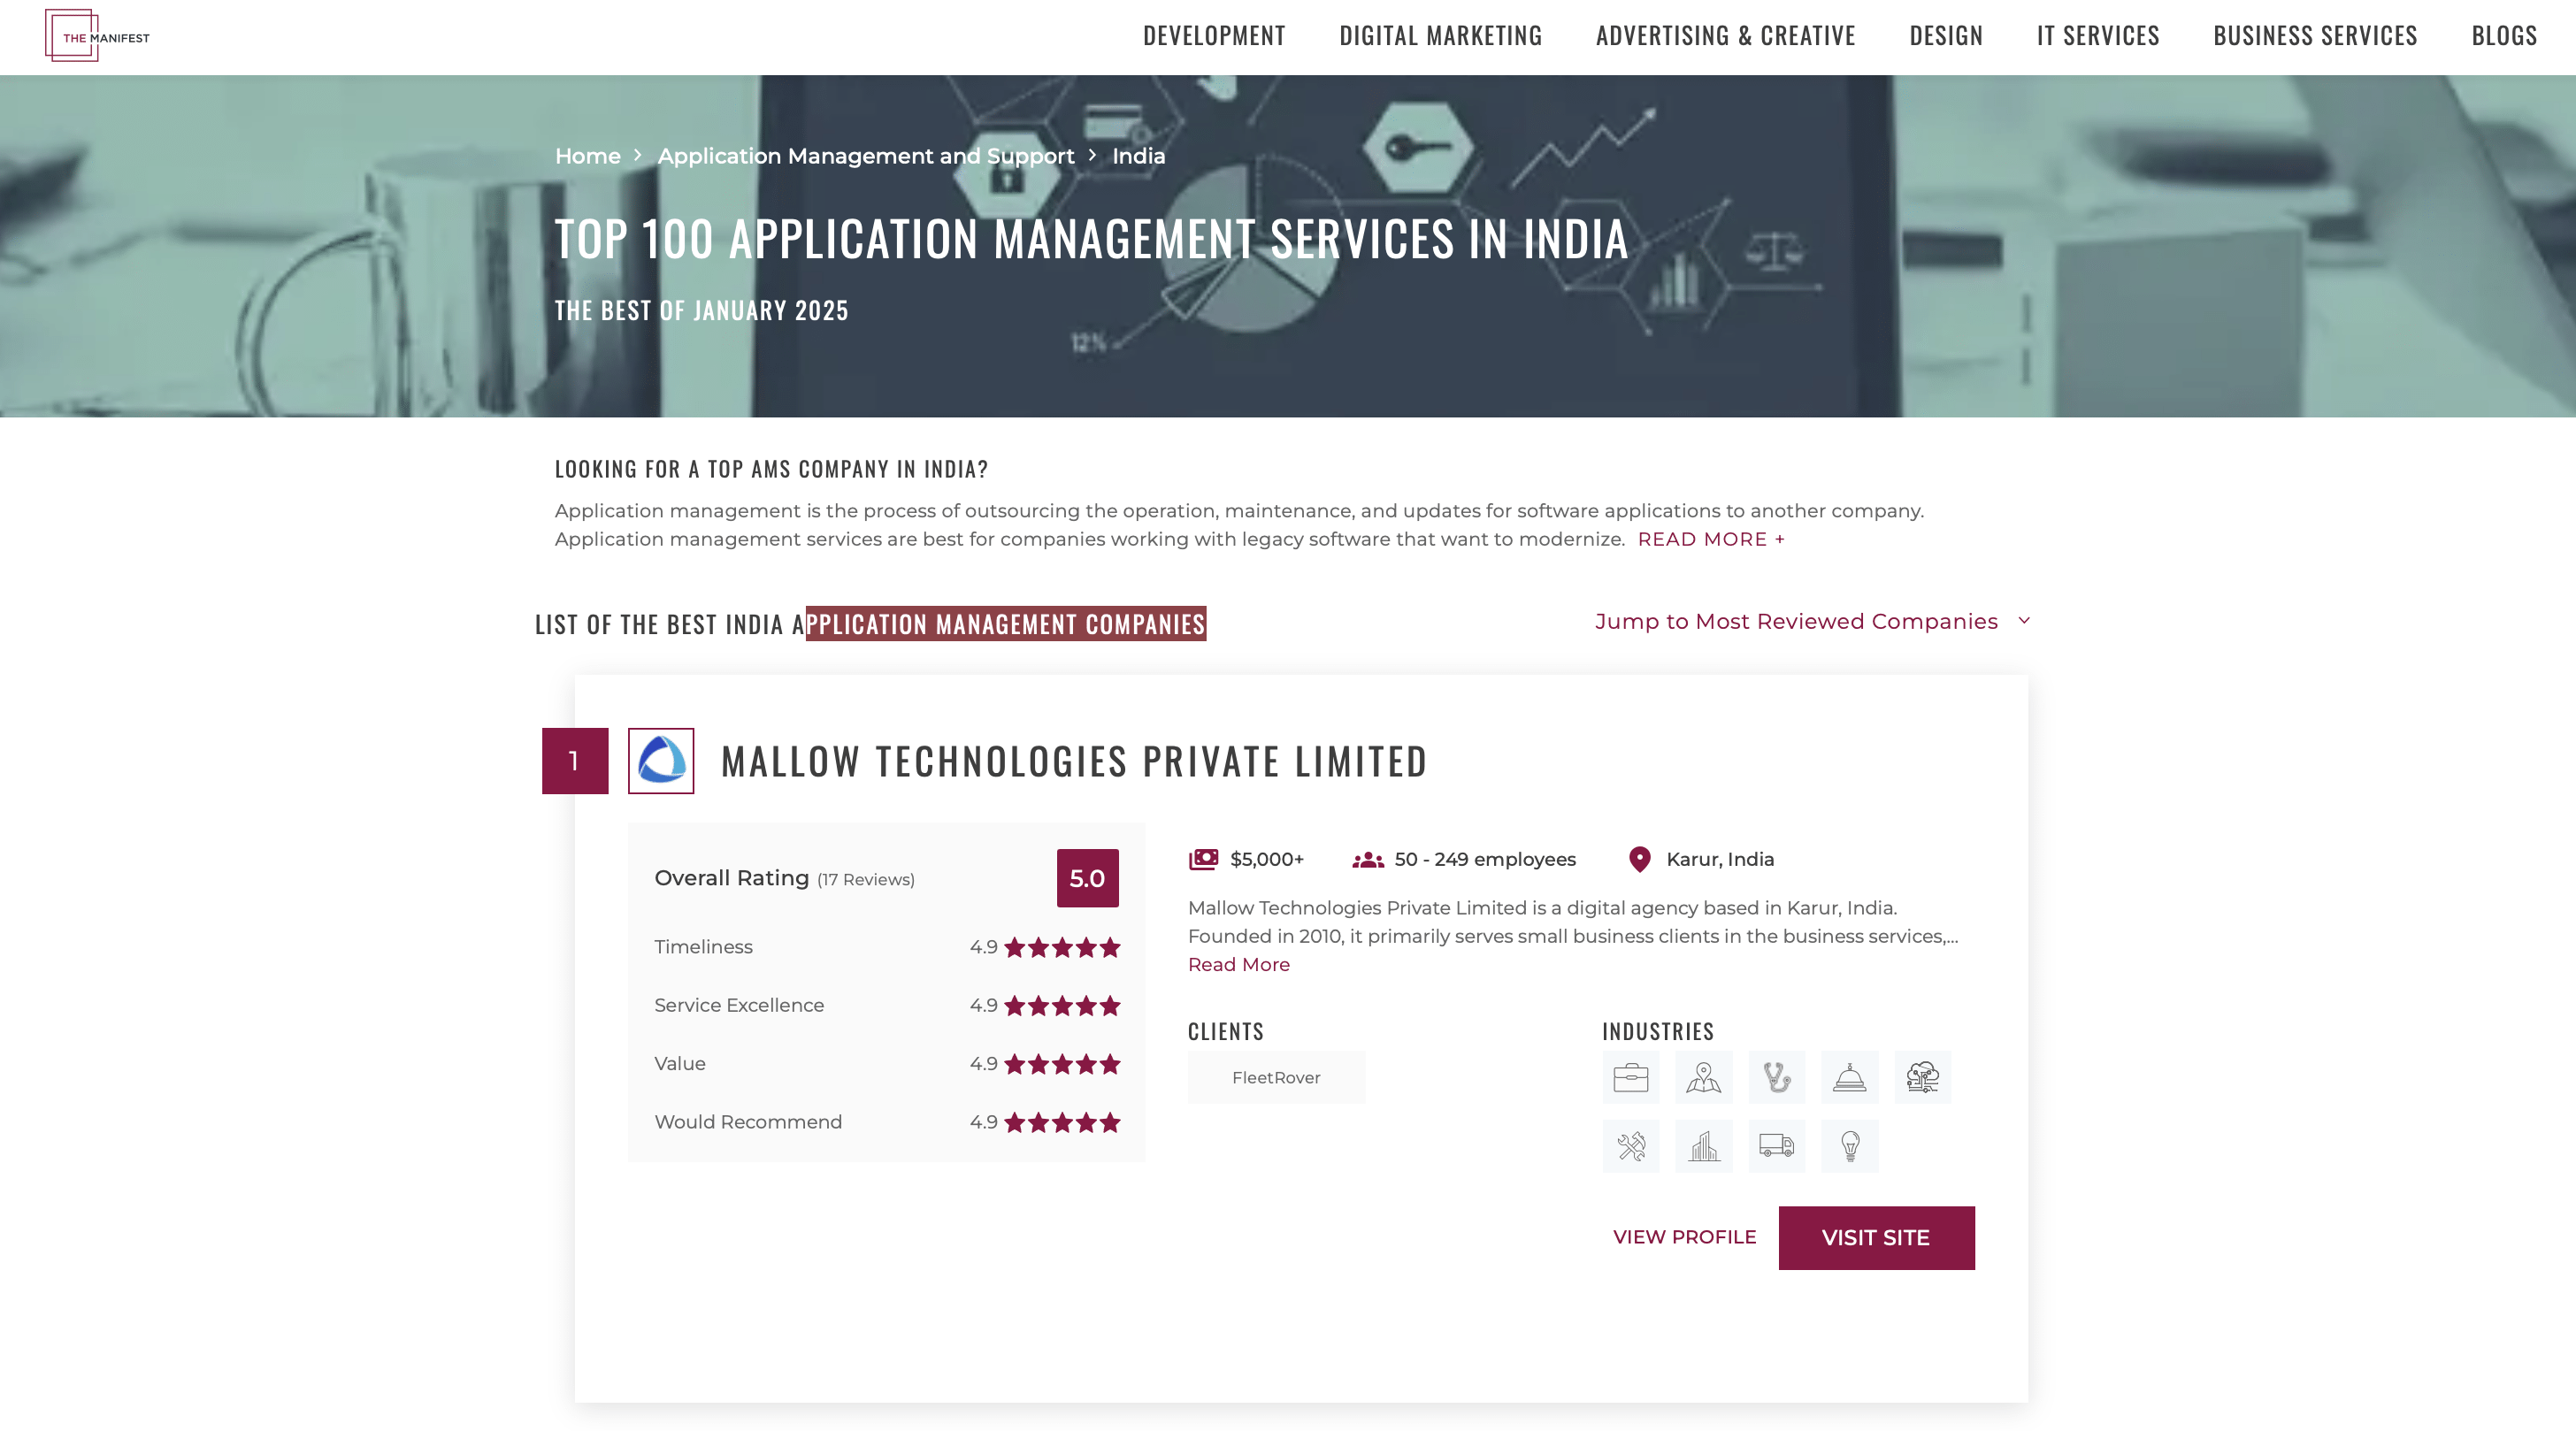Screen dimensions: 2576x1431
Task: Click the service bell hospitality icon
Action: (x=1849, y=1077)
